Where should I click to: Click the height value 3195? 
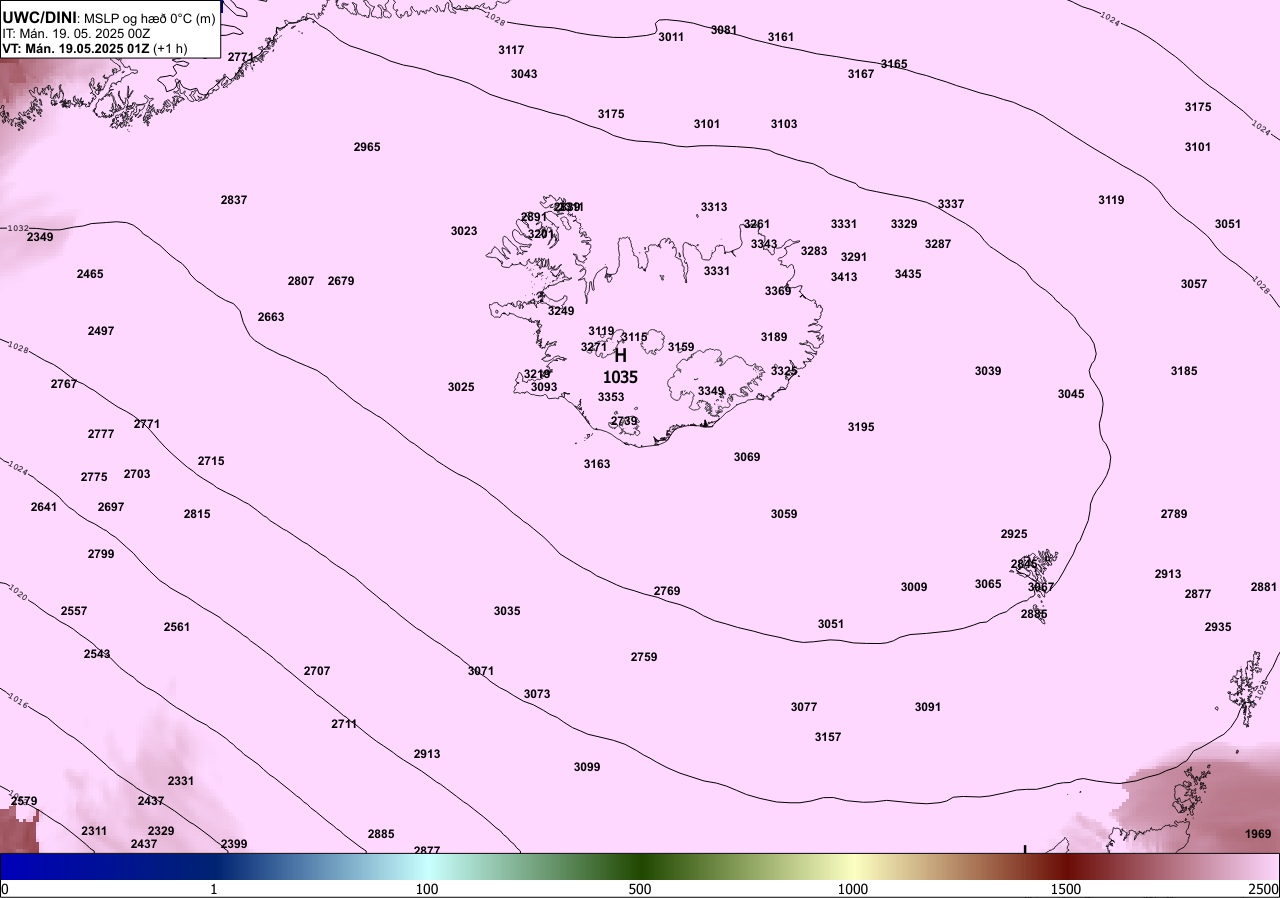pos(861,427)
